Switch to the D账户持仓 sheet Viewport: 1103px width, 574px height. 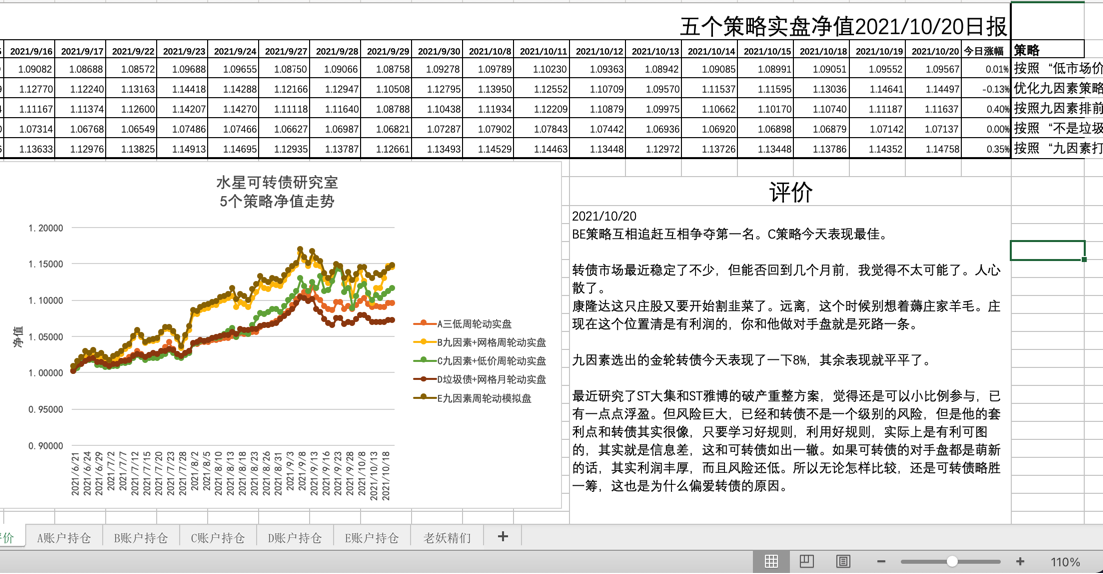click(295, 538)
